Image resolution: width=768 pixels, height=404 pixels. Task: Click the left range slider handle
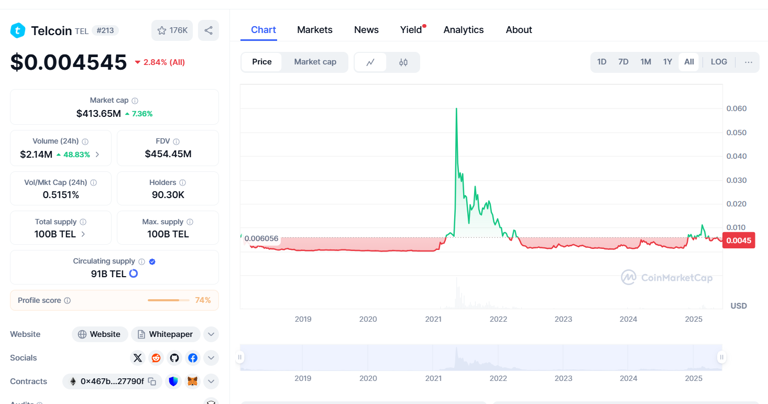click(240, 357)
